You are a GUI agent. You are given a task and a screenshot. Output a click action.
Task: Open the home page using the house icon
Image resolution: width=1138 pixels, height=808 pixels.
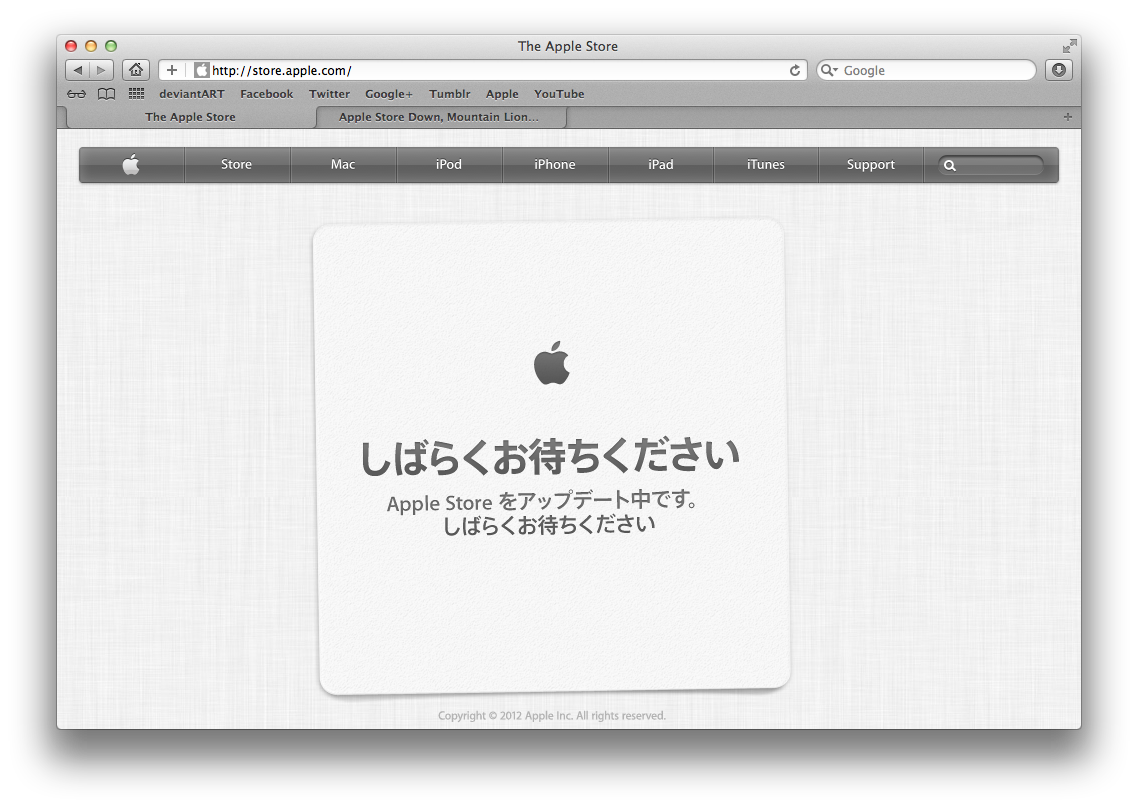136,70
